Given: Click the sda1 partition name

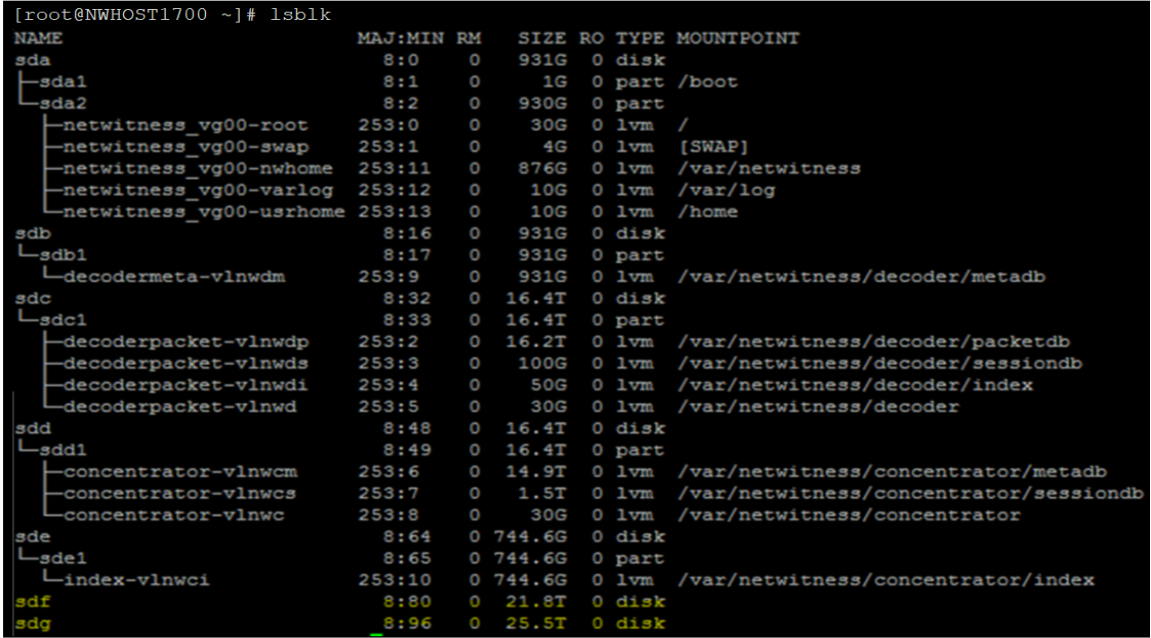Looking at the screenshot, I should (x=63, y=81).
